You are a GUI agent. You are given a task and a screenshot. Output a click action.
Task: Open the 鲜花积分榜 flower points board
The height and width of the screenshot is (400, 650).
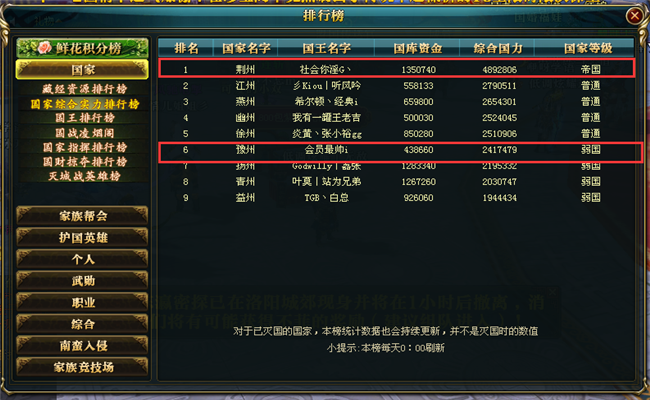click(x=82, y=48)
